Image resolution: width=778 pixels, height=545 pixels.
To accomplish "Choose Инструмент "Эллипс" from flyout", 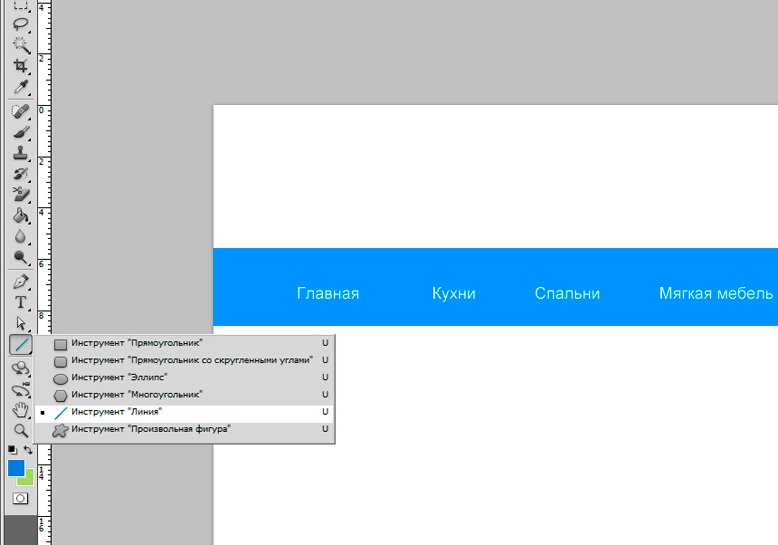I will click(x=119, y=377).
